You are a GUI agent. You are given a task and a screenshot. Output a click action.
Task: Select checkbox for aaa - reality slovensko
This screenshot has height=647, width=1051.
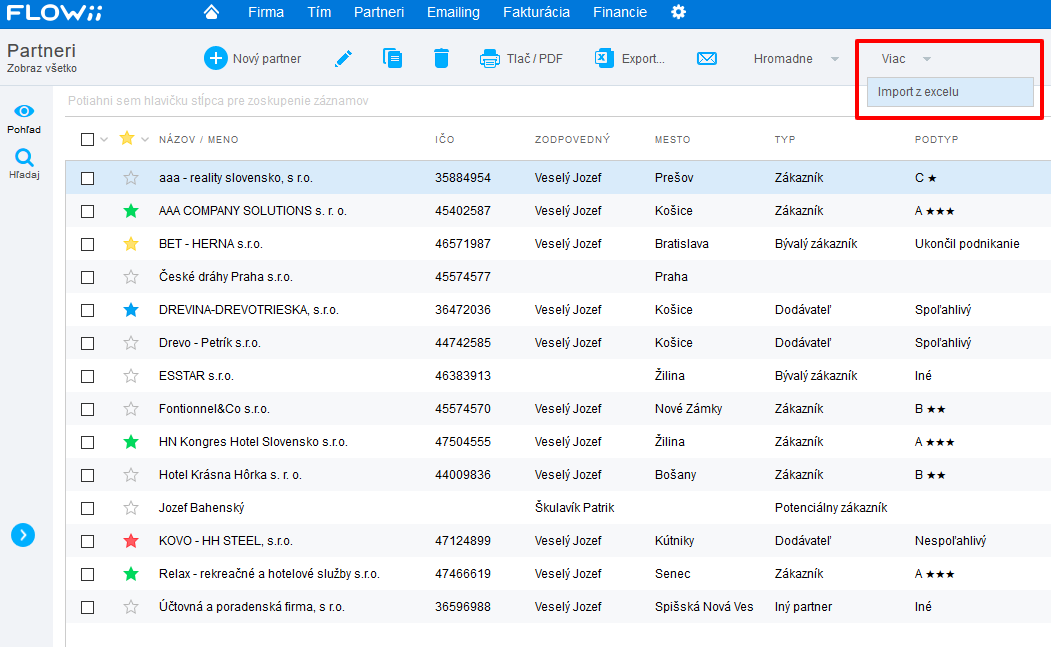tap(87, 178)
